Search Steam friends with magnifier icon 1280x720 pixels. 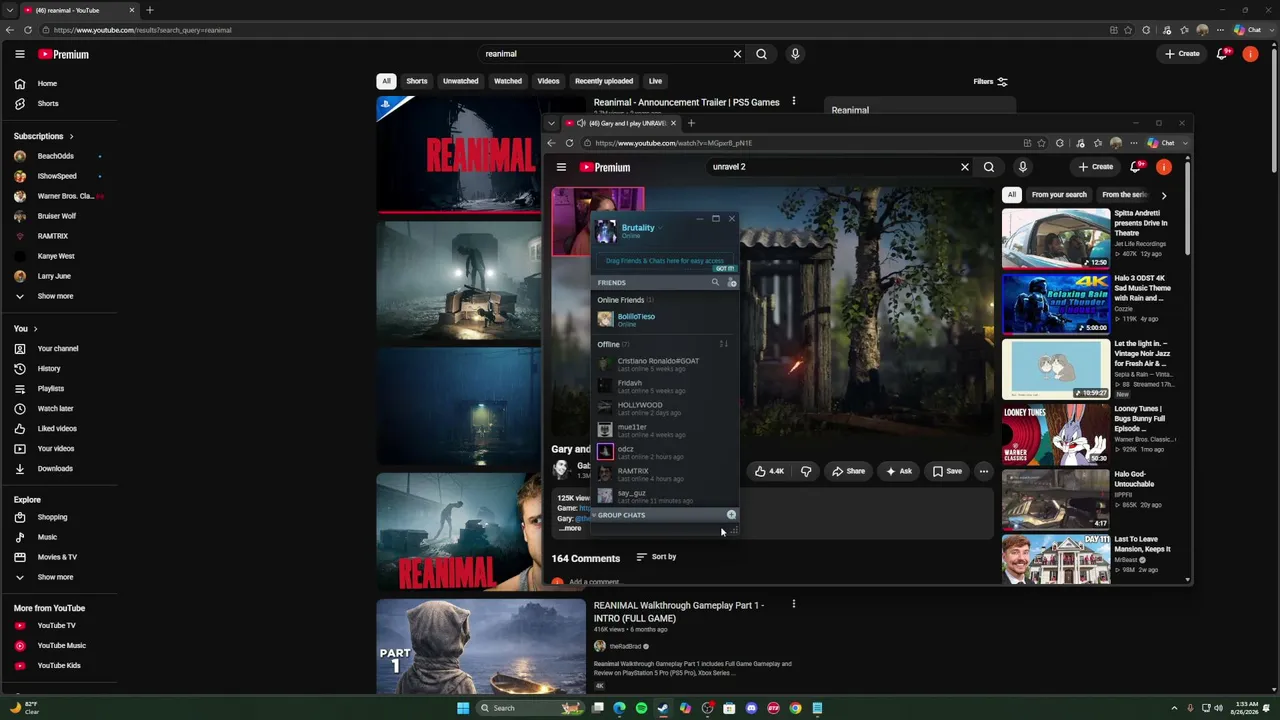click(715, 283)
